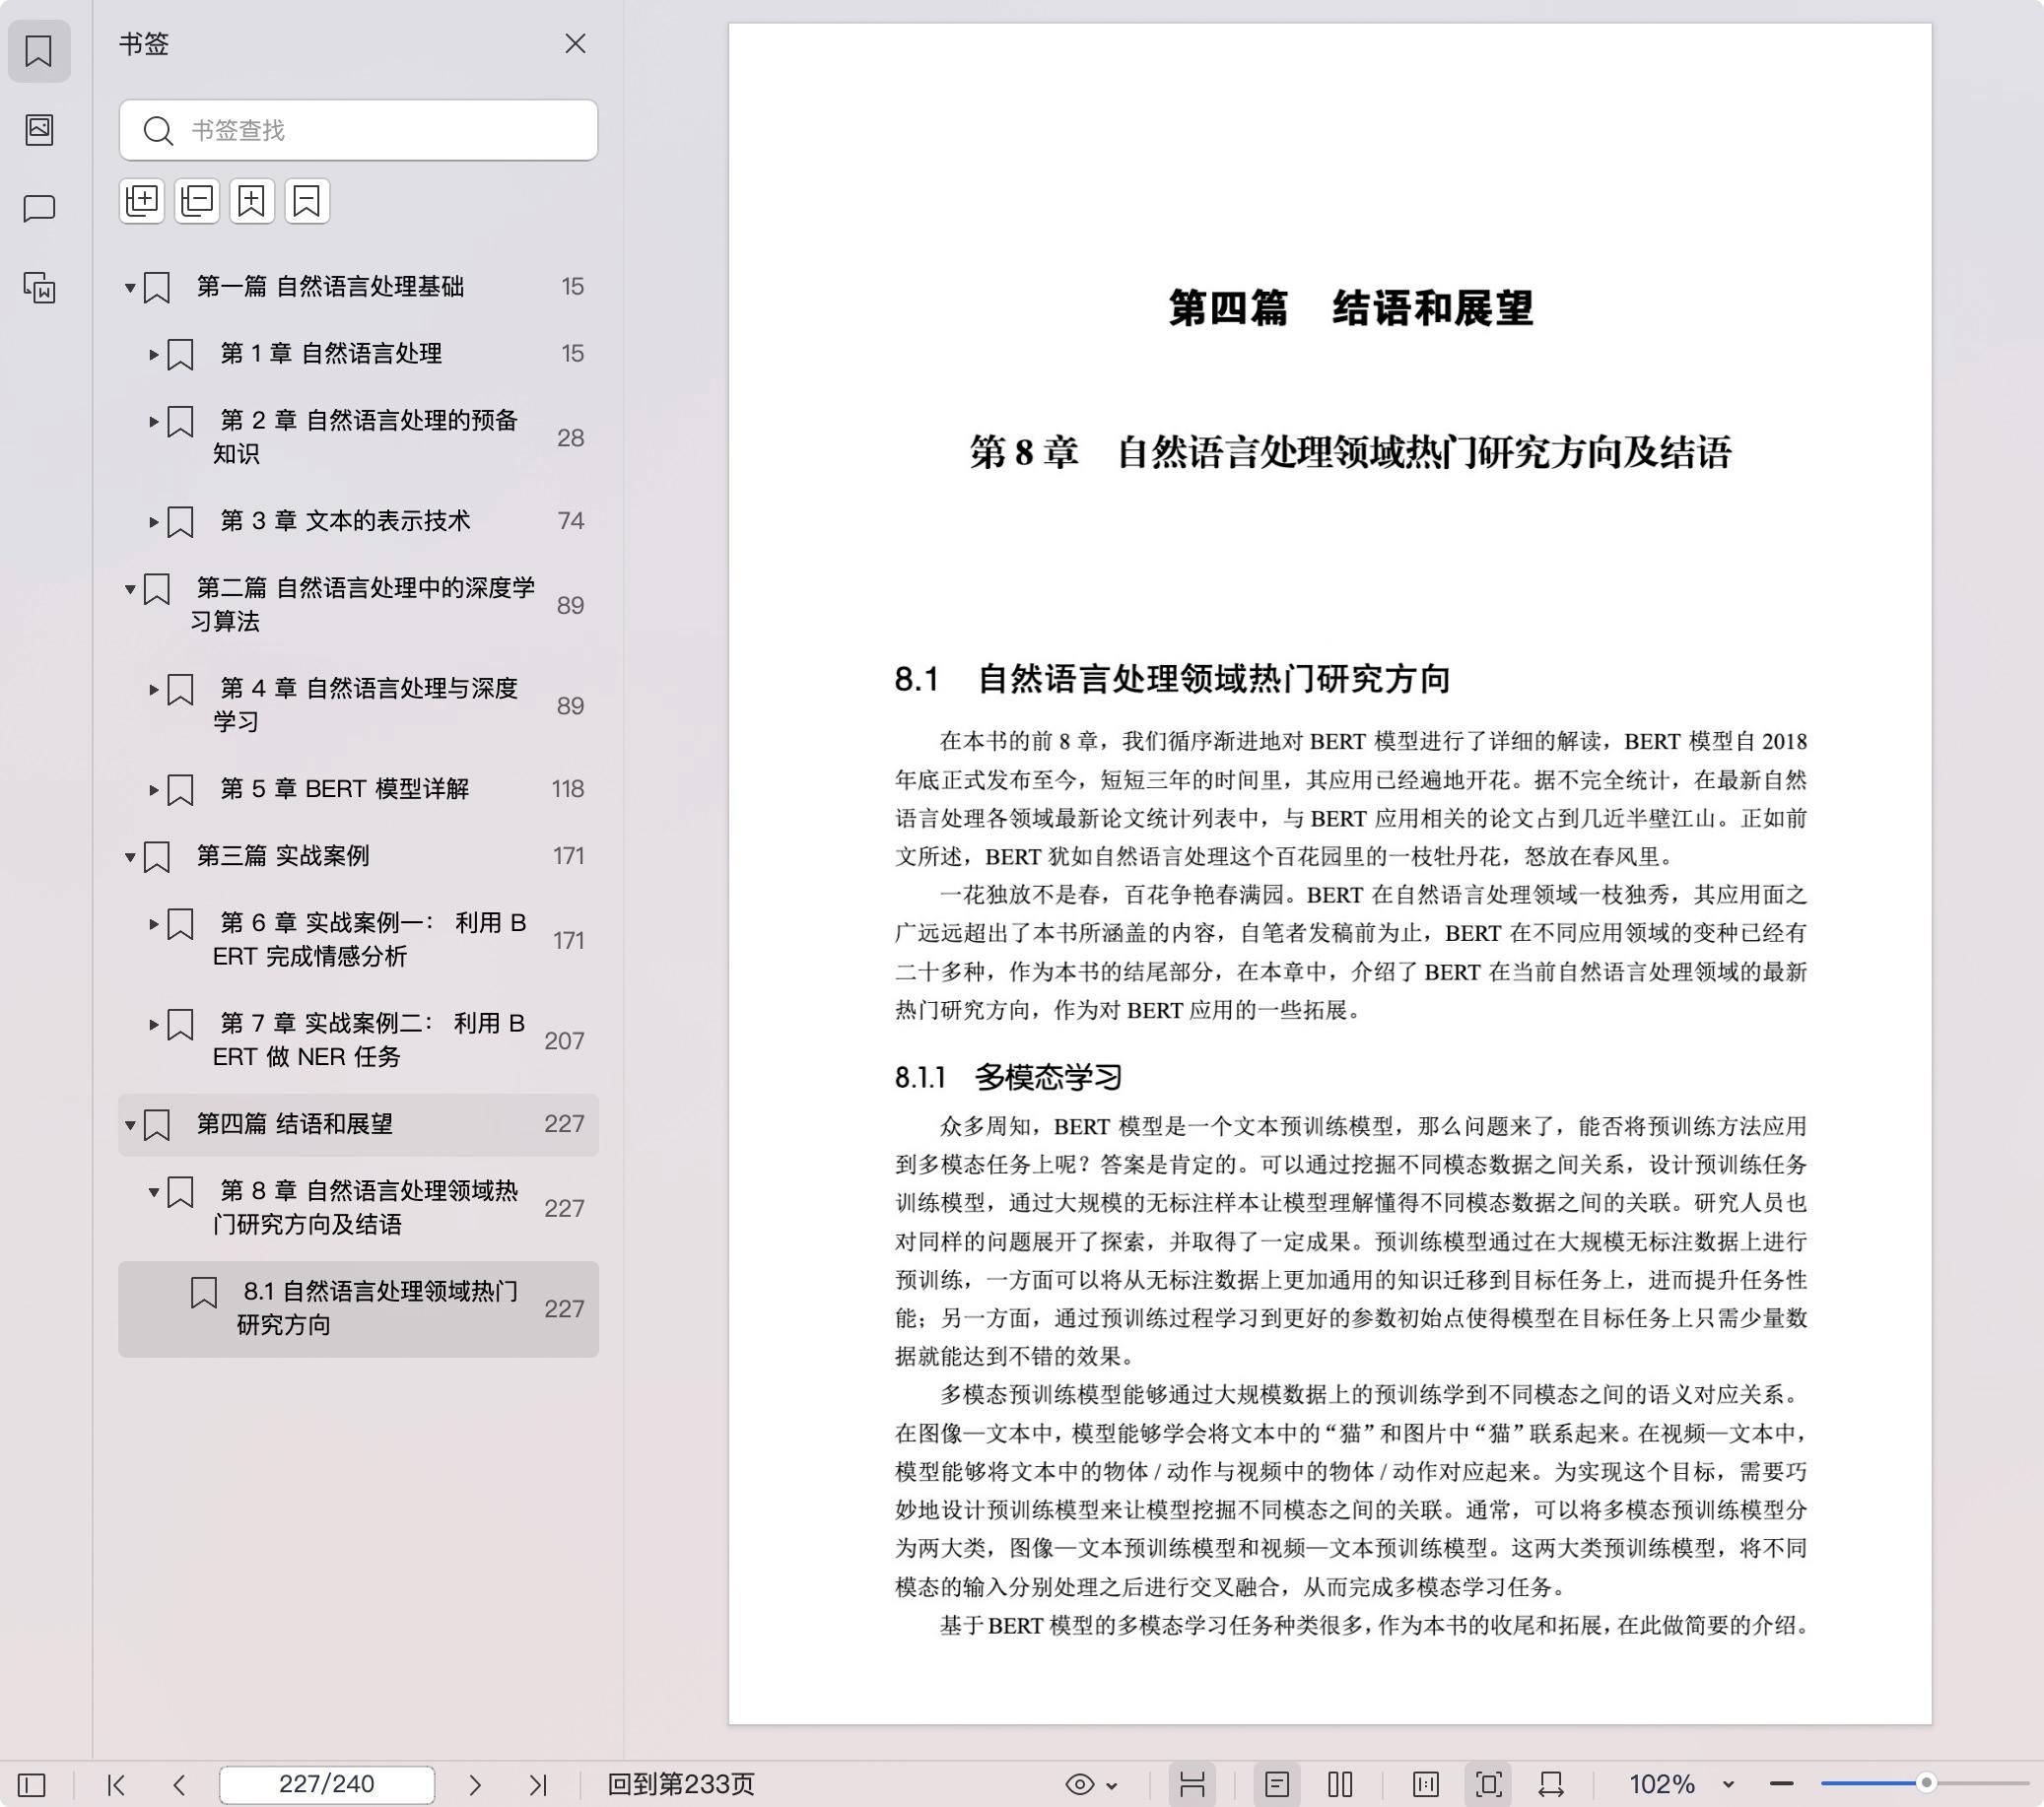Image resolution: width=2044 pixels, height=1807 pixels.
Task: Jump to bookmark 第一篇 自然语言处理基础
Action: pos(330,287)
